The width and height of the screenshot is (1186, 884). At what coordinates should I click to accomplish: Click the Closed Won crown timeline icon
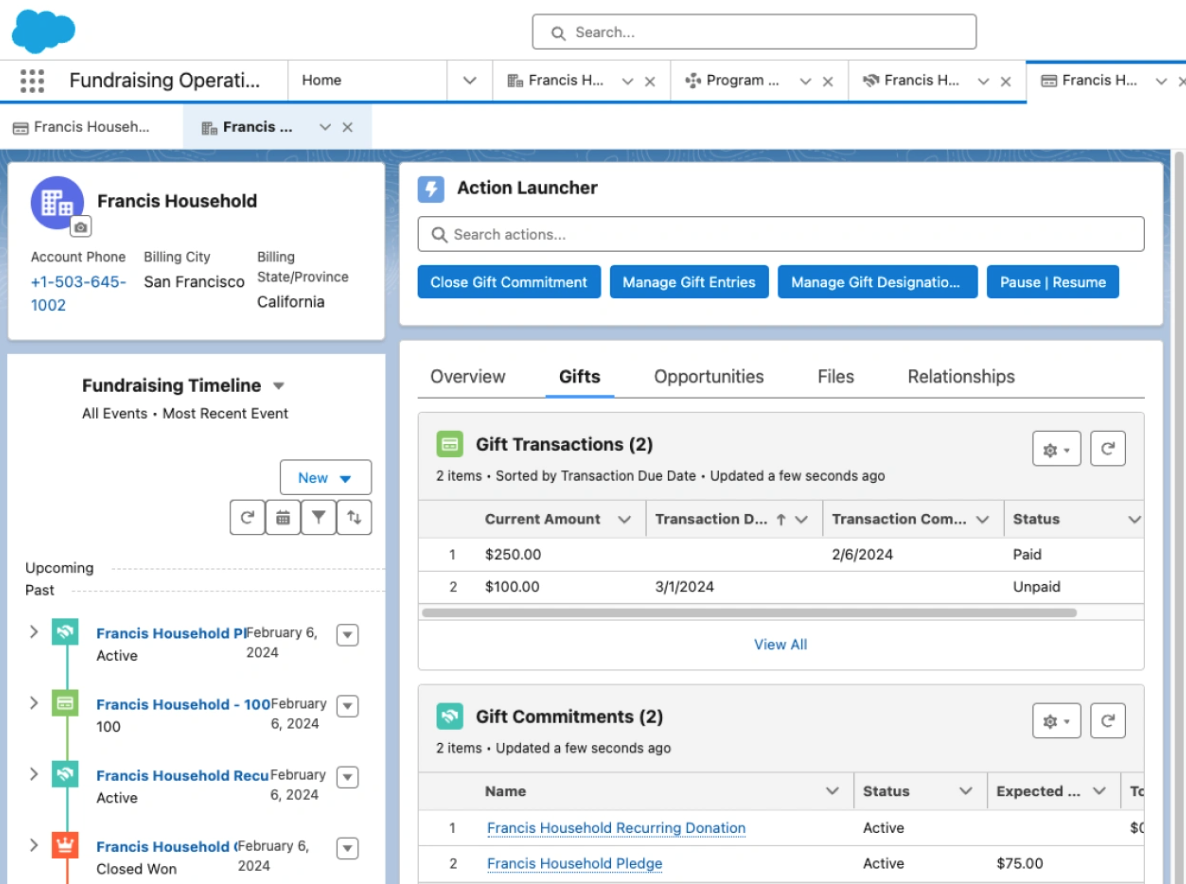click(x=65, y=845)
